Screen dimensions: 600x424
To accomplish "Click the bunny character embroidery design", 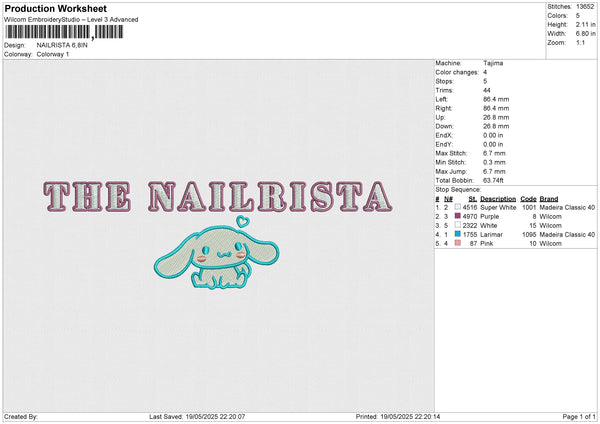I will (x=217, y=257).
